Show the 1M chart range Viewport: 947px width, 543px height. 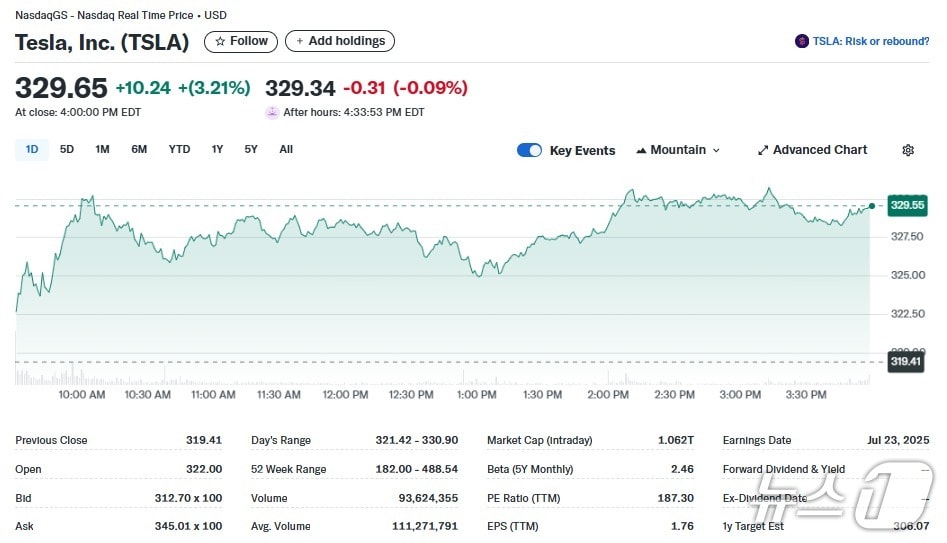click(102, 150)
